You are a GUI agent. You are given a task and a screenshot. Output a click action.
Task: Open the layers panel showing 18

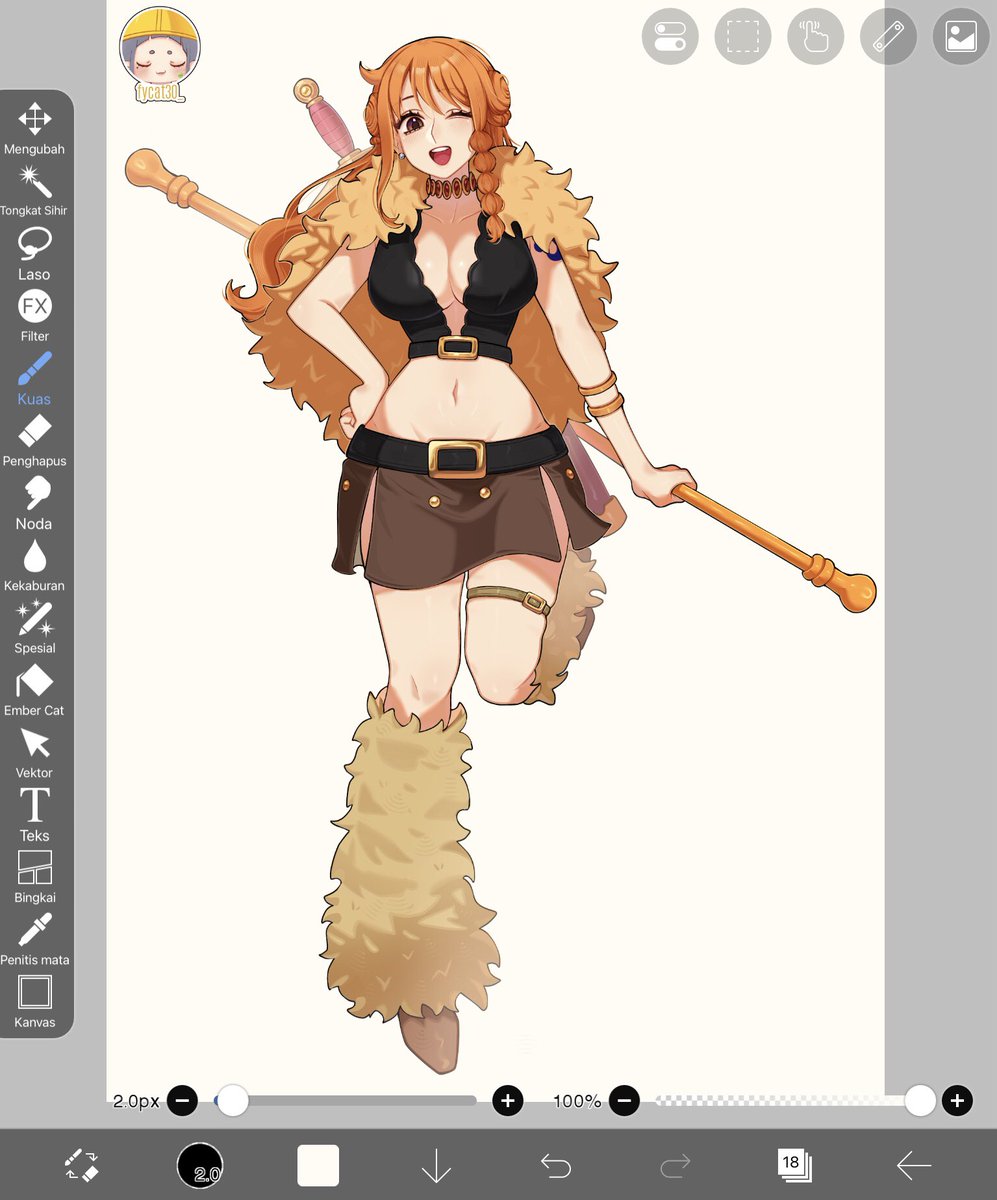(x=794, y=1165)
